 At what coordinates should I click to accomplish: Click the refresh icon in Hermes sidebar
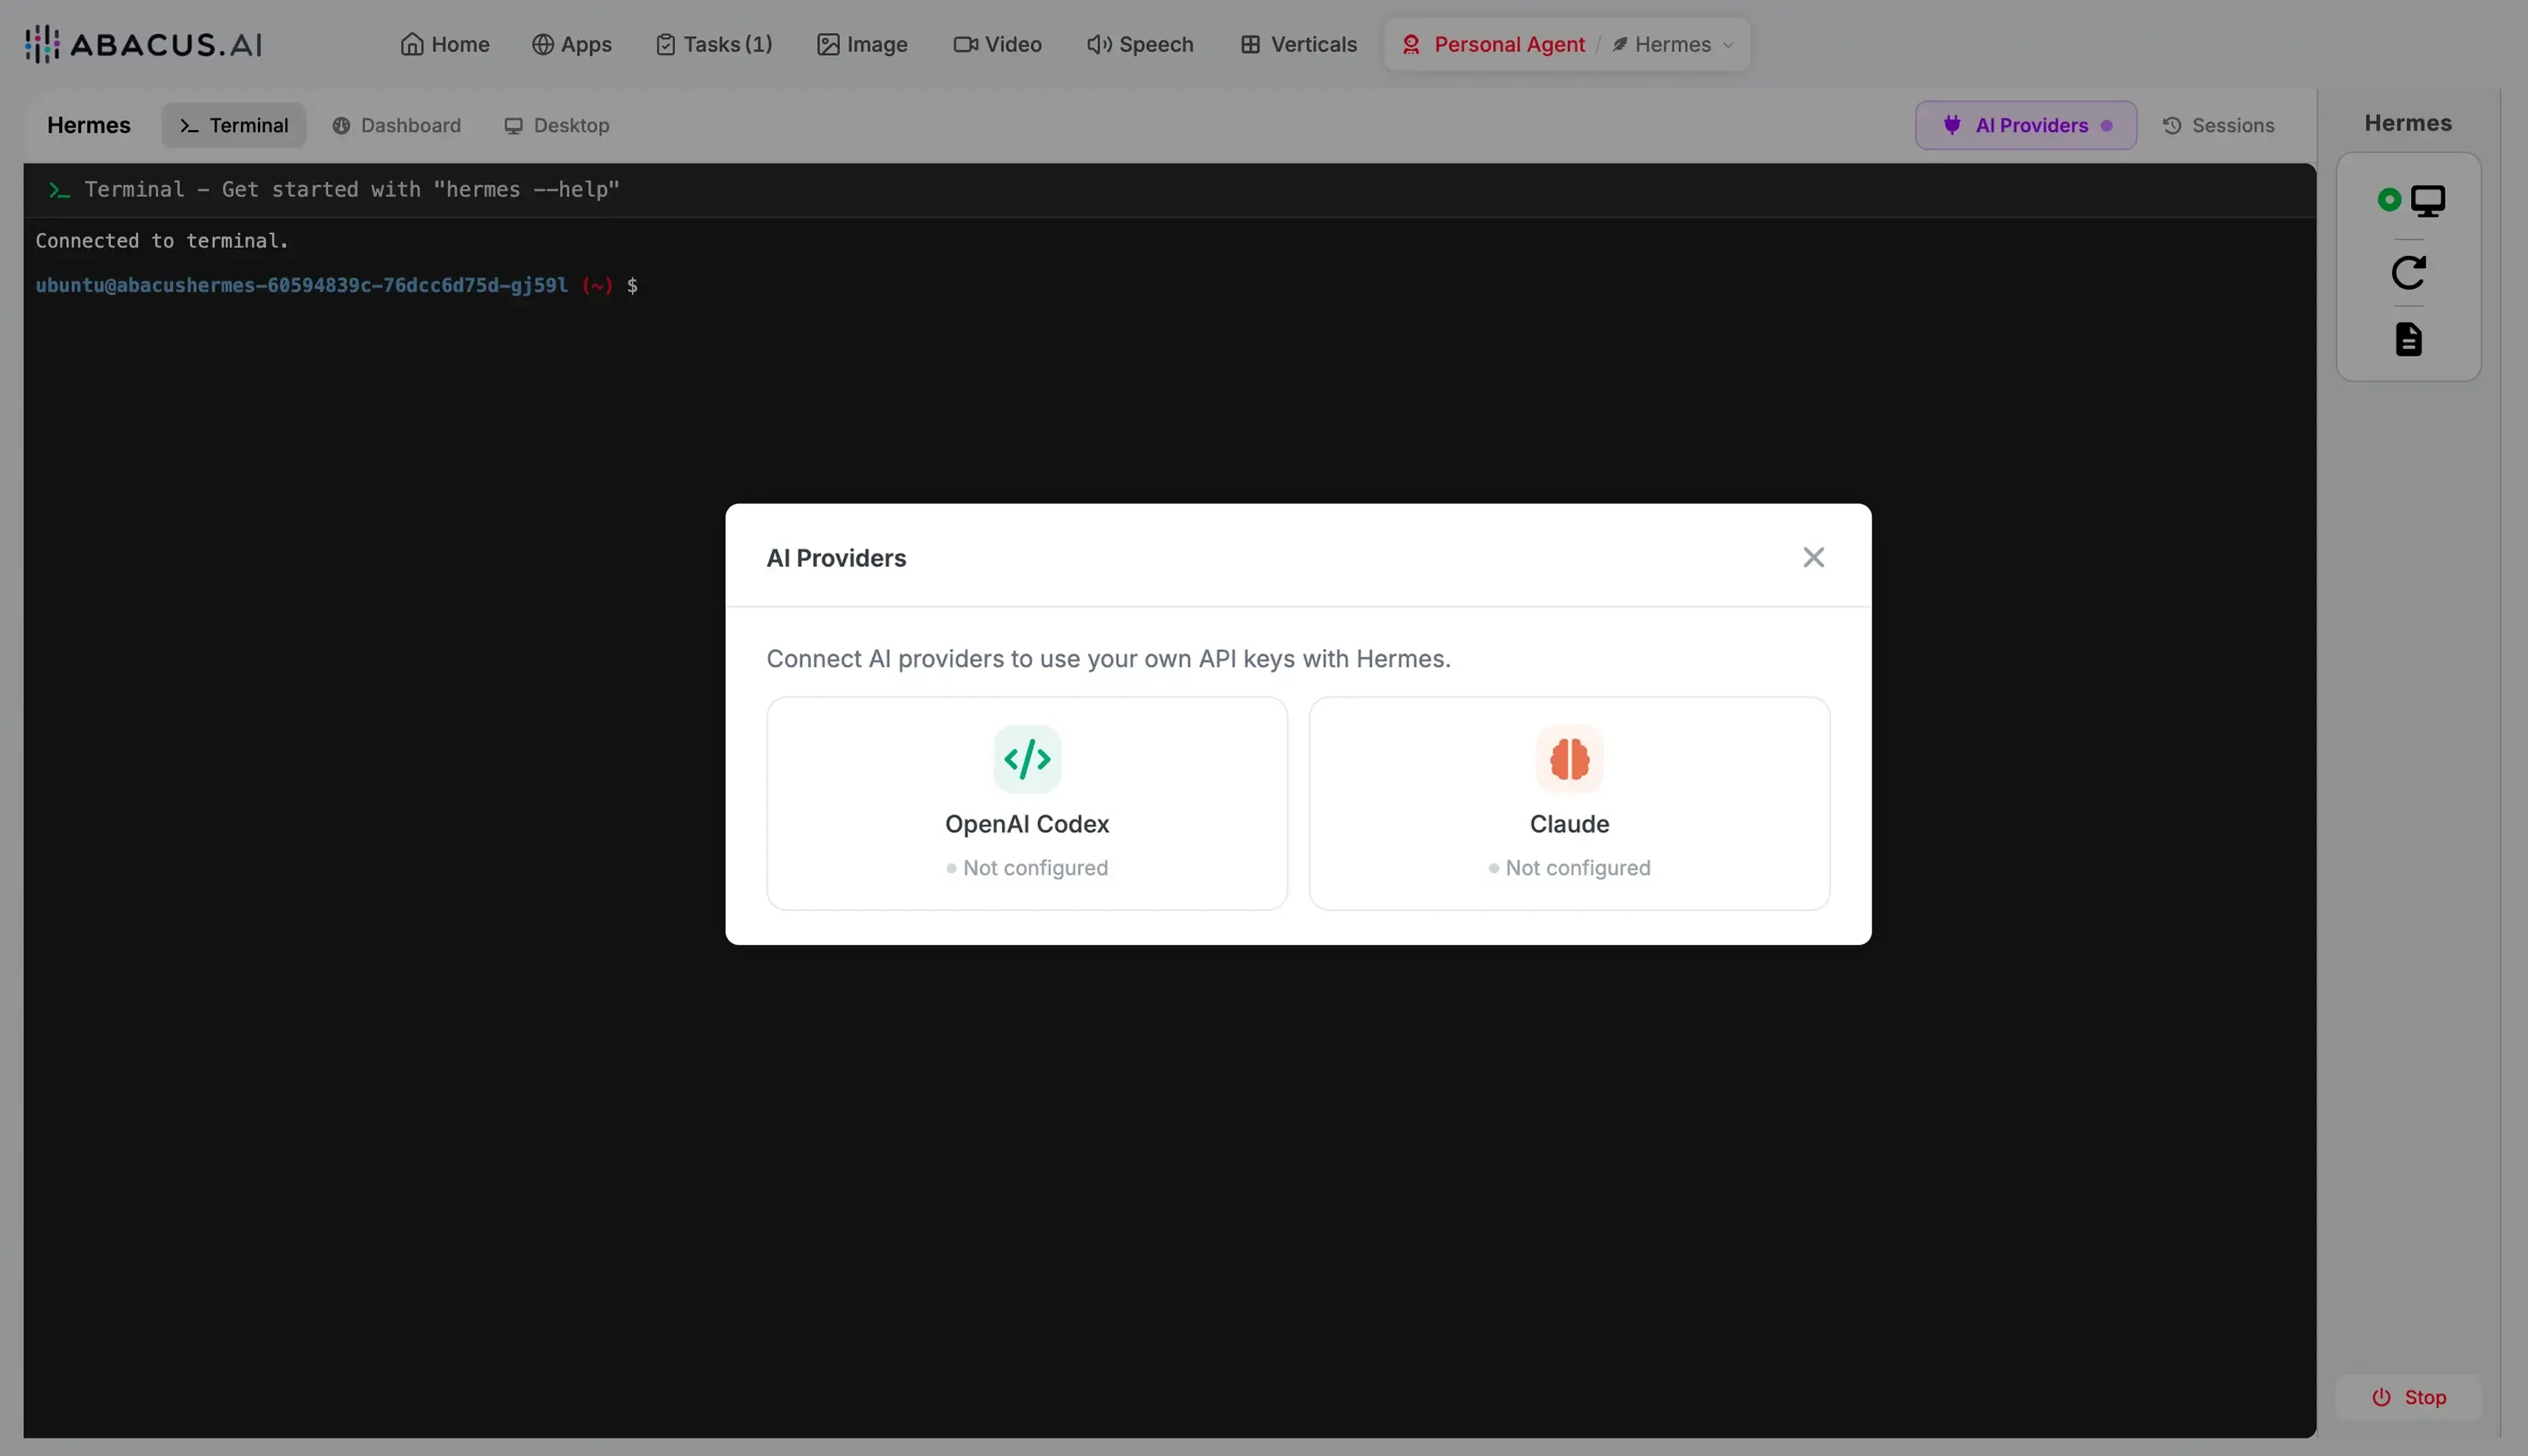tap(2408, 272)
